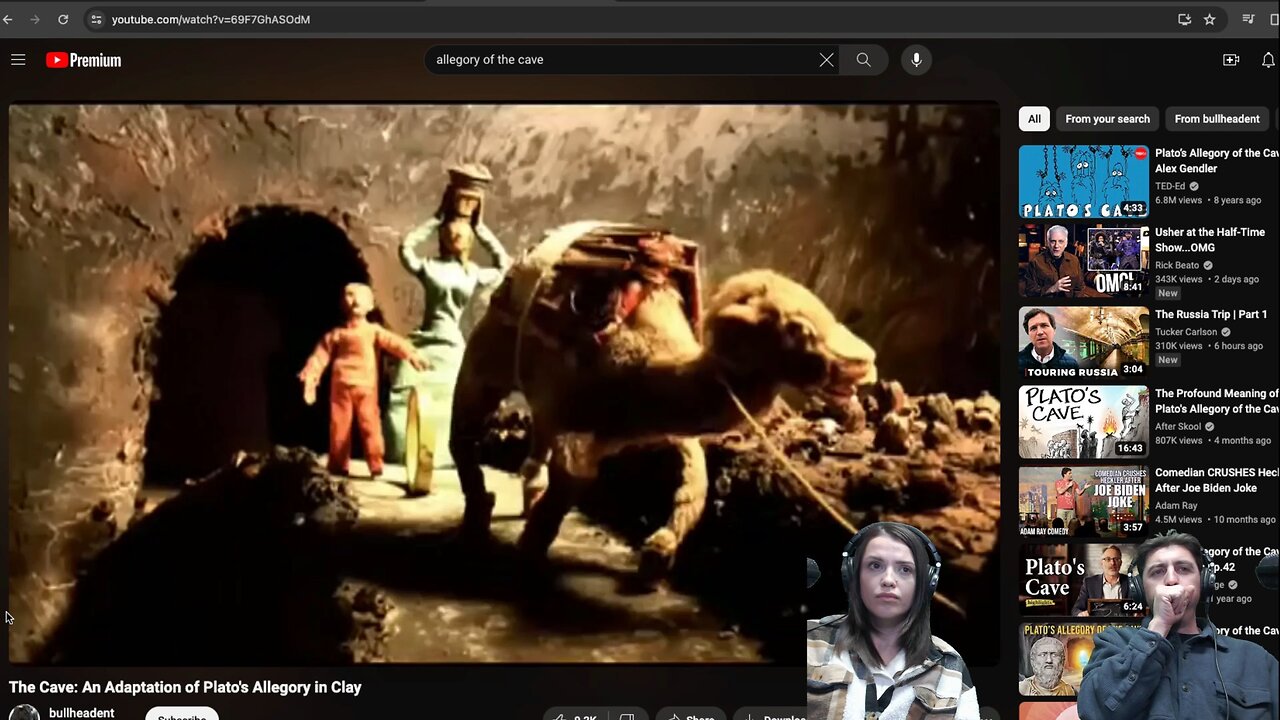Click the clay cave video player
Screen dimensions: 1280x720
click(x=504, y=384)
